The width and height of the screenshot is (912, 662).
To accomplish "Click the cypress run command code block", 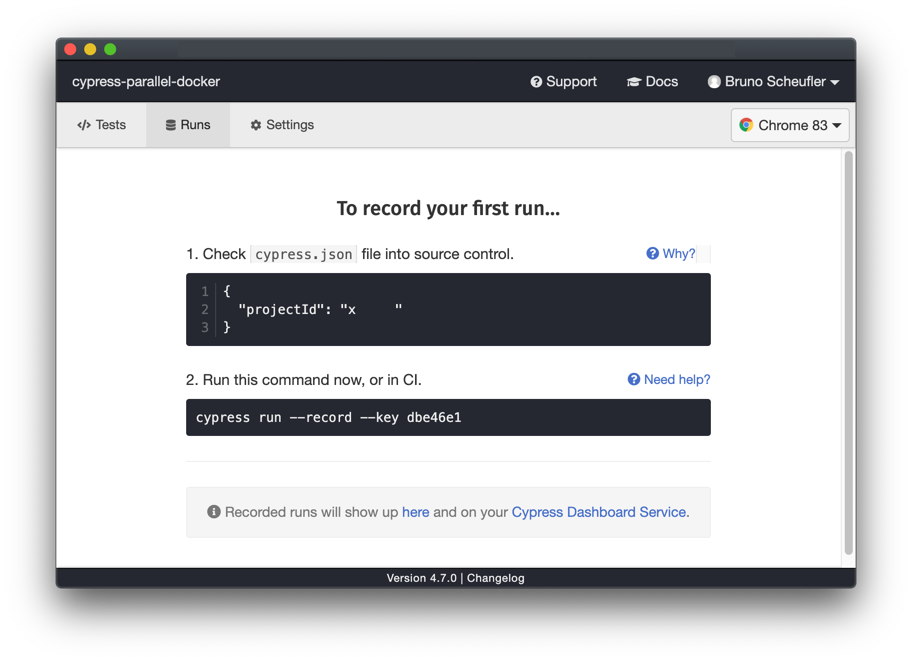I will click(x=448, y=418).
